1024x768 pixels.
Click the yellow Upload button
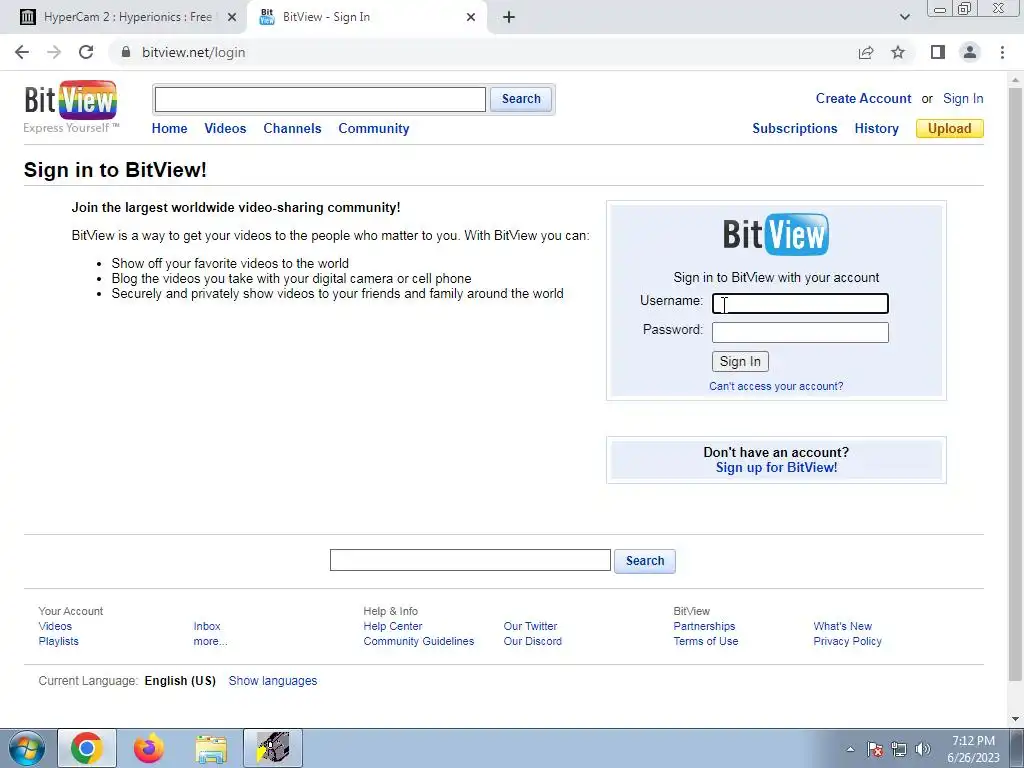[950, 129]
